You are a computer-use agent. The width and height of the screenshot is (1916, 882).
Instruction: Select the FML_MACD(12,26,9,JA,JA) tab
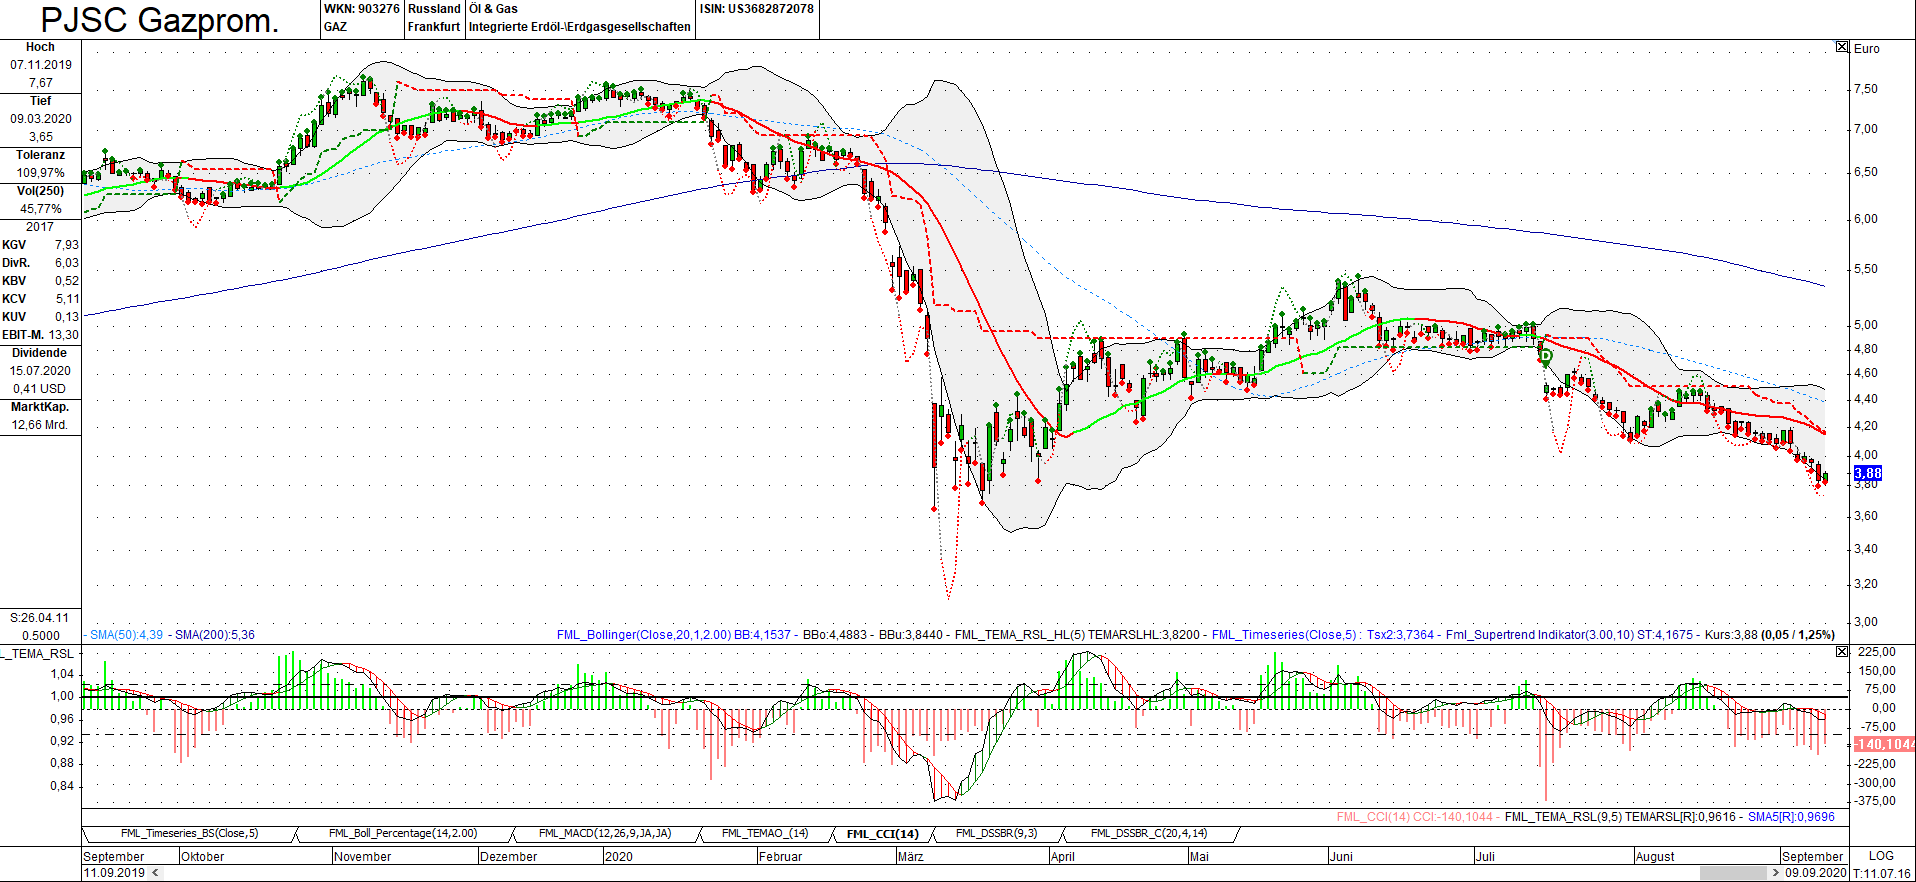pos(605,833)
